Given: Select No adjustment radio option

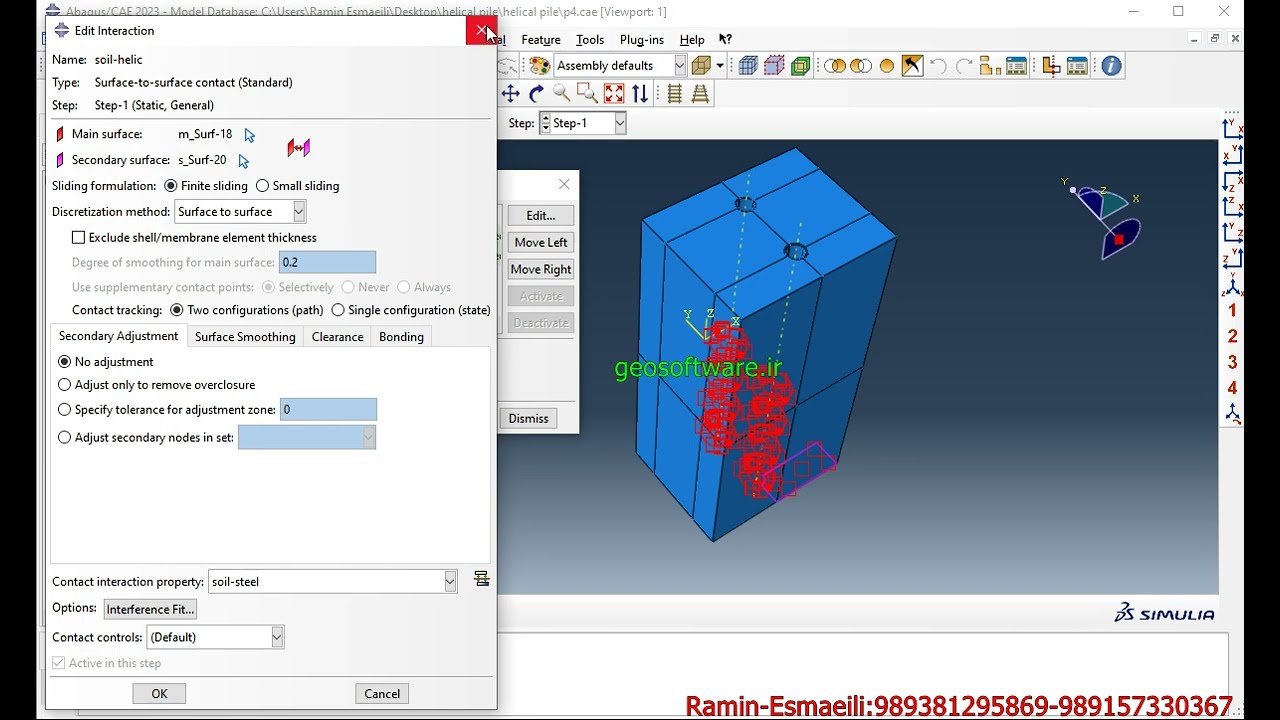Looking at the screenshot, I should coord(65,362).
